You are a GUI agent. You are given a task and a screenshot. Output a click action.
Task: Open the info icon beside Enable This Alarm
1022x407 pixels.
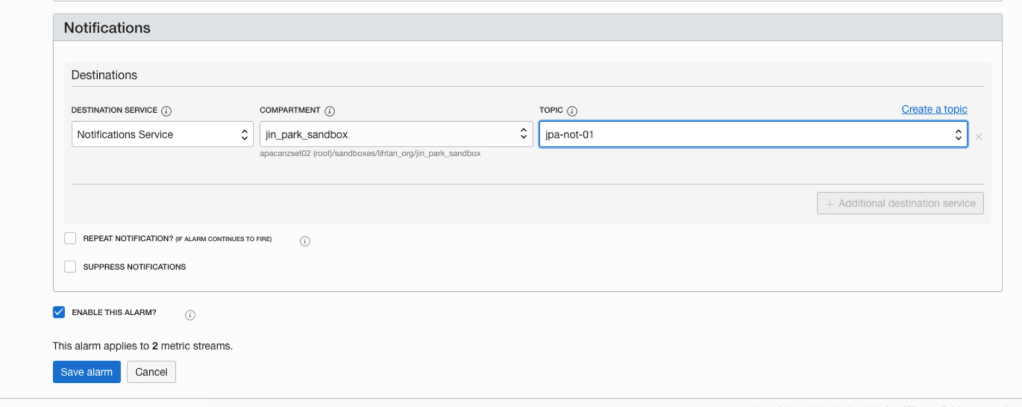click(190, 314)
